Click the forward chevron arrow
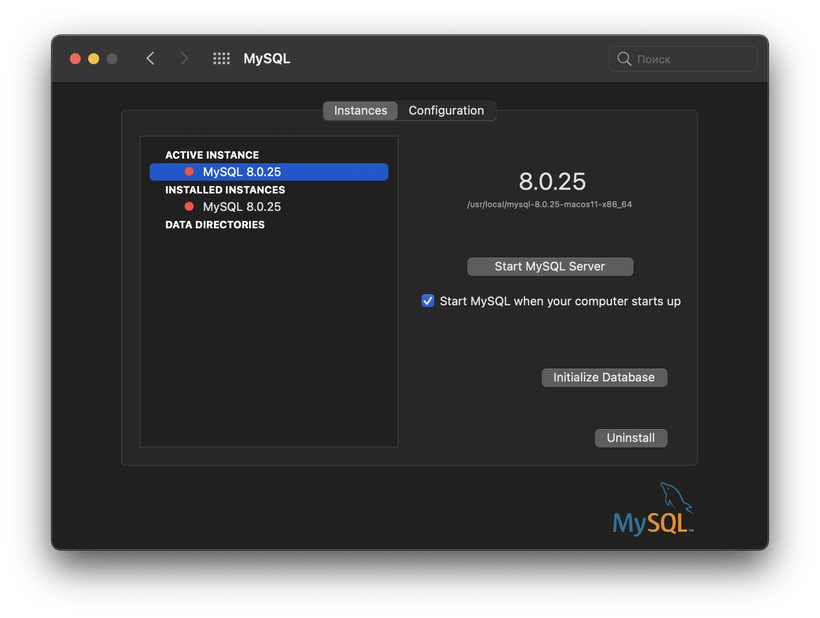 click(184, 59)
